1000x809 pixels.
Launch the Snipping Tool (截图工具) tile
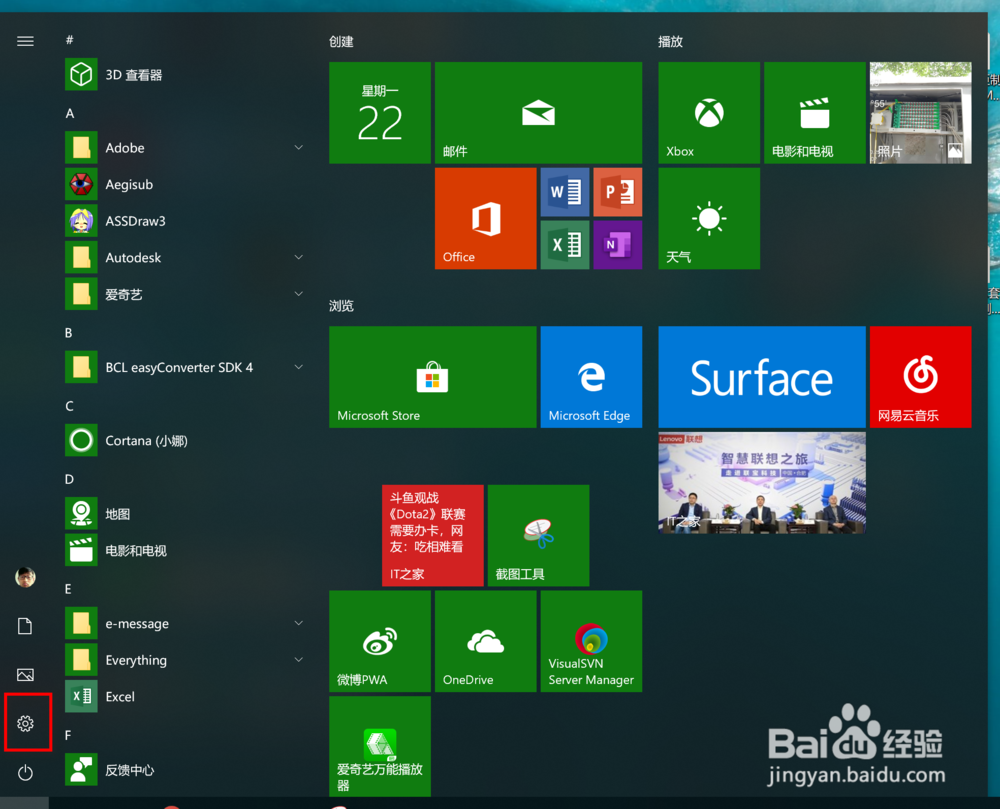(538, 535)
